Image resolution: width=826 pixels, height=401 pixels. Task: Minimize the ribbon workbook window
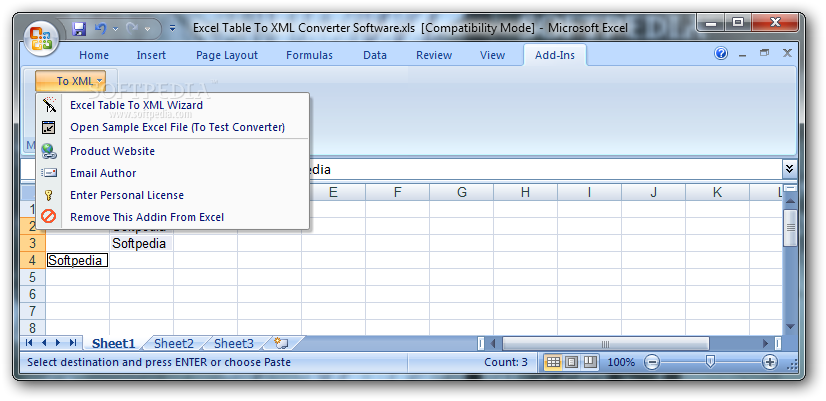[x=743, y=54]
